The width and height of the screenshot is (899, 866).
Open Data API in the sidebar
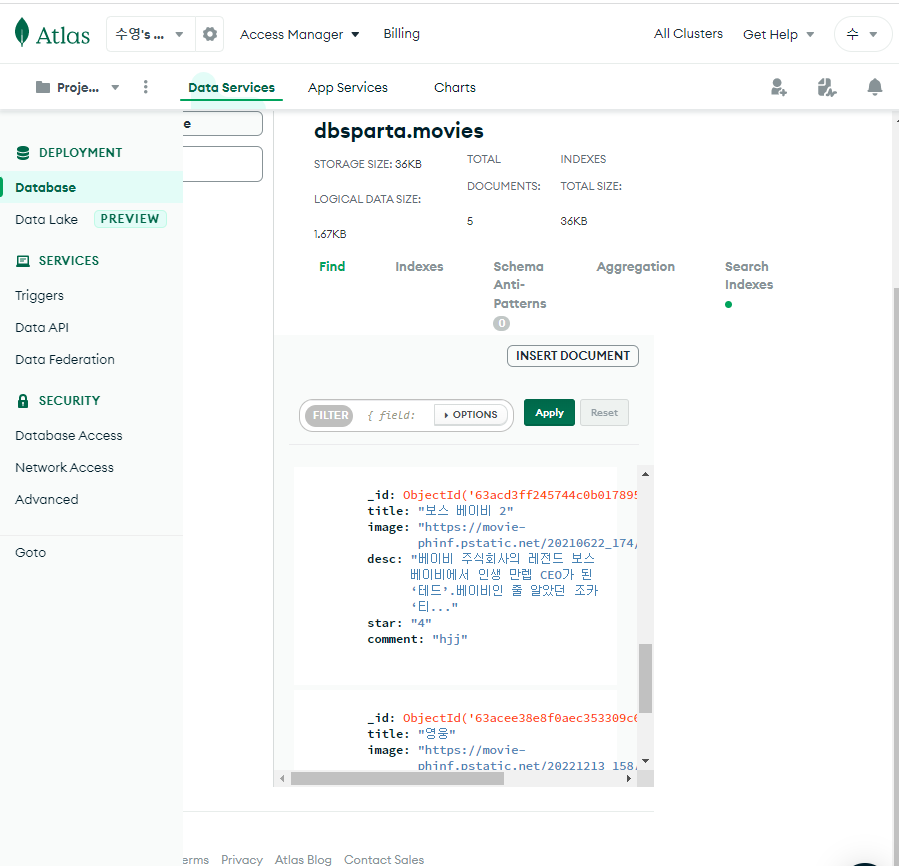point(42,327)
